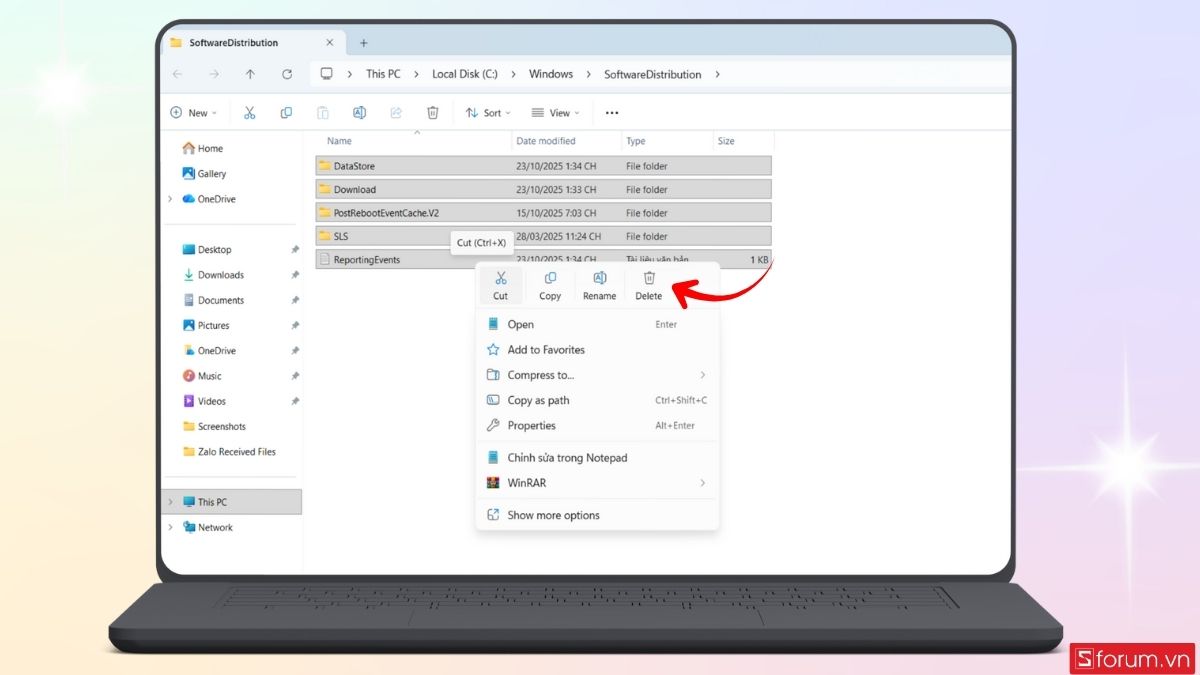The image size is (1200, 675).
Task: Open Pictures in quick access
Action: (x=206, y=325)
